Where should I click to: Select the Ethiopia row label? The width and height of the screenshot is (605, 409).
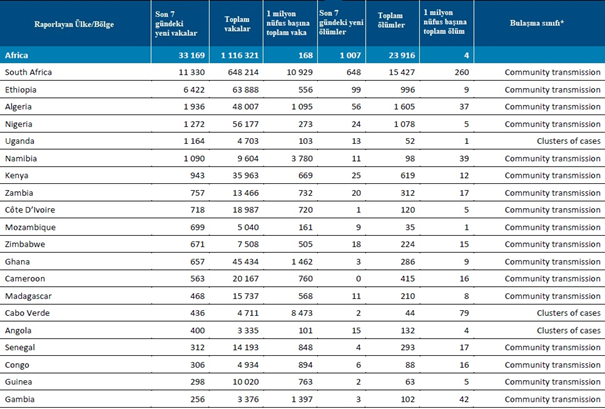click(x=26, y=90)
